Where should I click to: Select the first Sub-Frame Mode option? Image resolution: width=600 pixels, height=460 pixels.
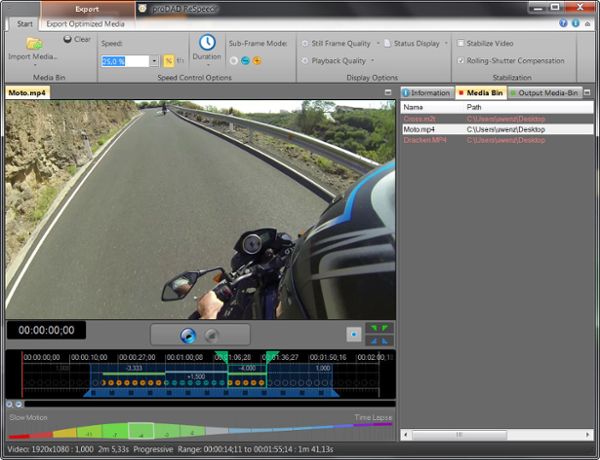233,60
